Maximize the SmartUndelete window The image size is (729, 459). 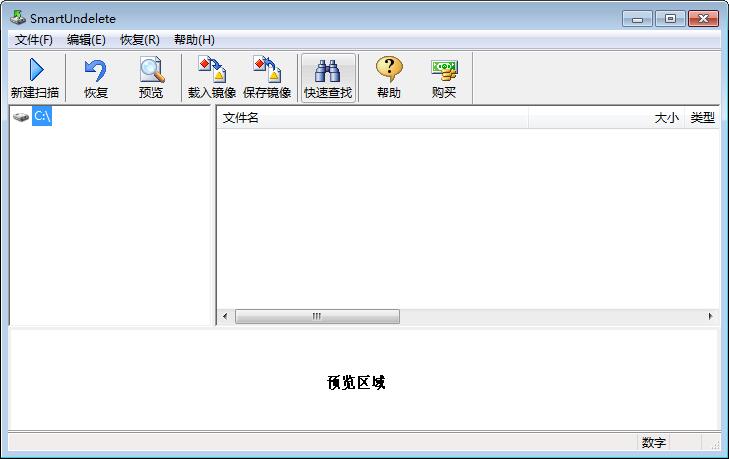670,19
